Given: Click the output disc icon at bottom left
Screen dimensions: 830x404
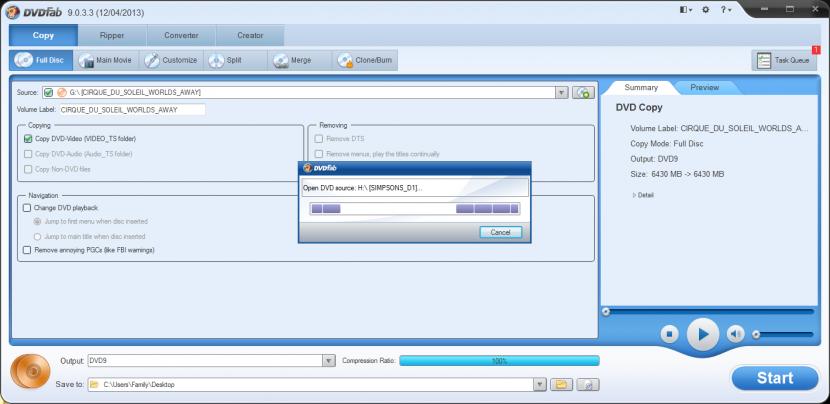Looking at the screenshot, I should [x=31, y=371].
